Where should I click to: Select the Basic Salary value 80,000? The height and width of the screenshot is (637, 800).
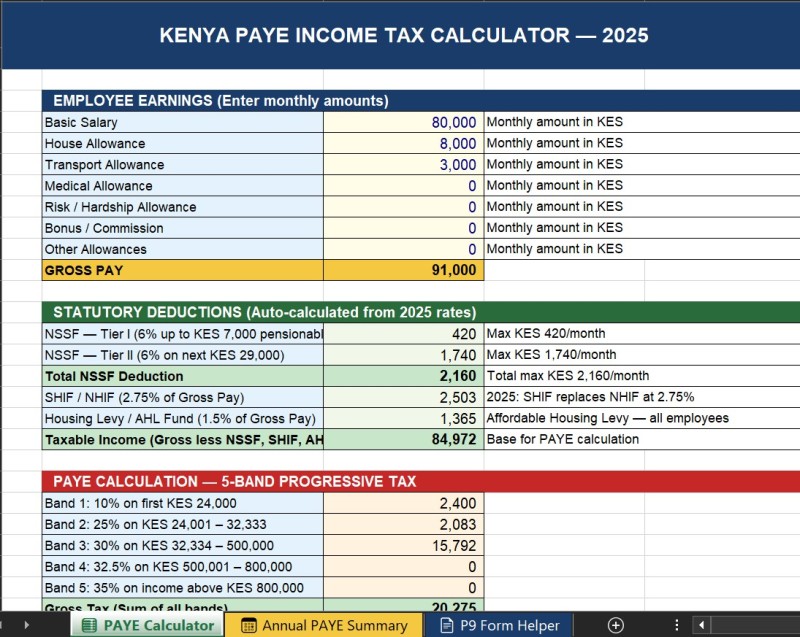click(x=404, y=122)
